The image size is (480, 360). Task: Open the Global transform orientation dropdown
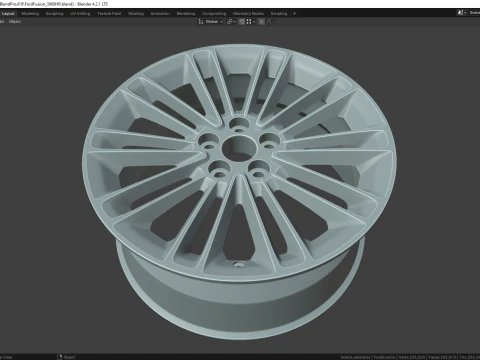coord(211,22)
